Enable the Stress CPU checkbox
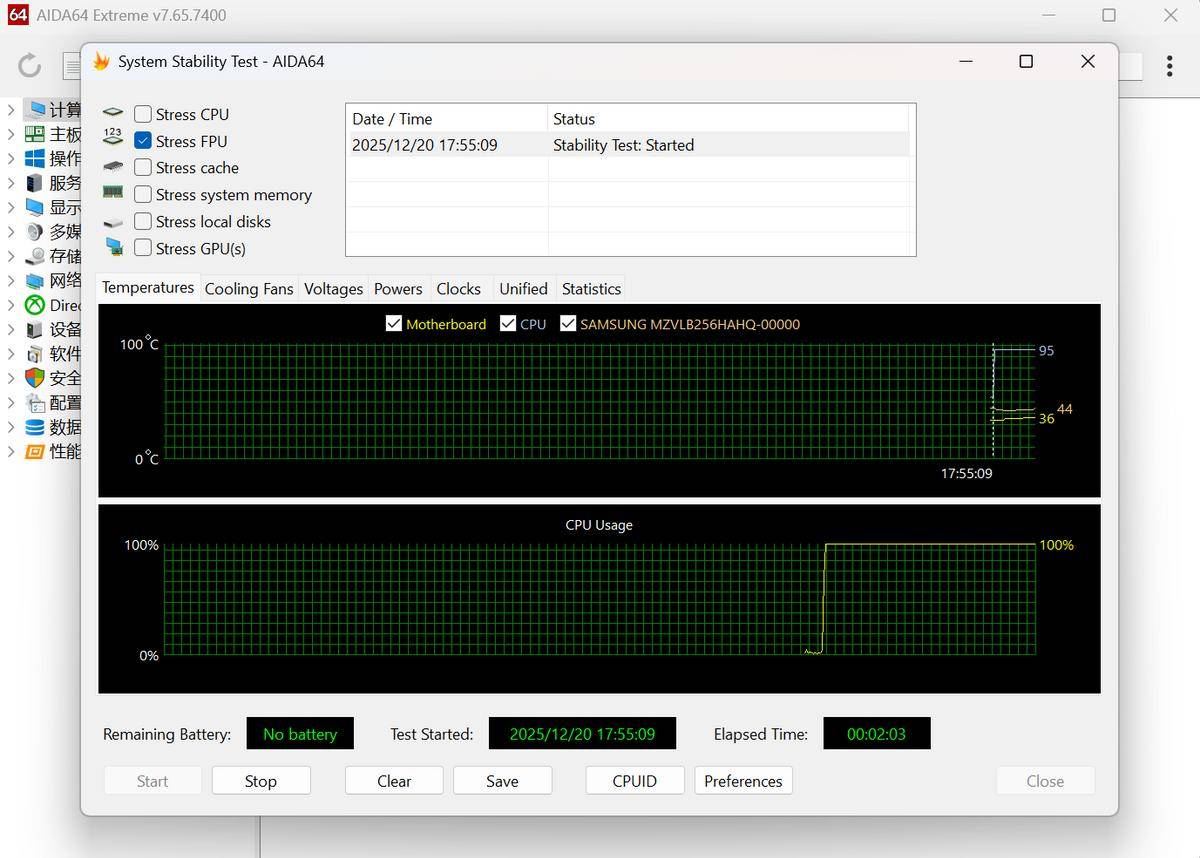1200x858 pixels. [x=143, y=114]
